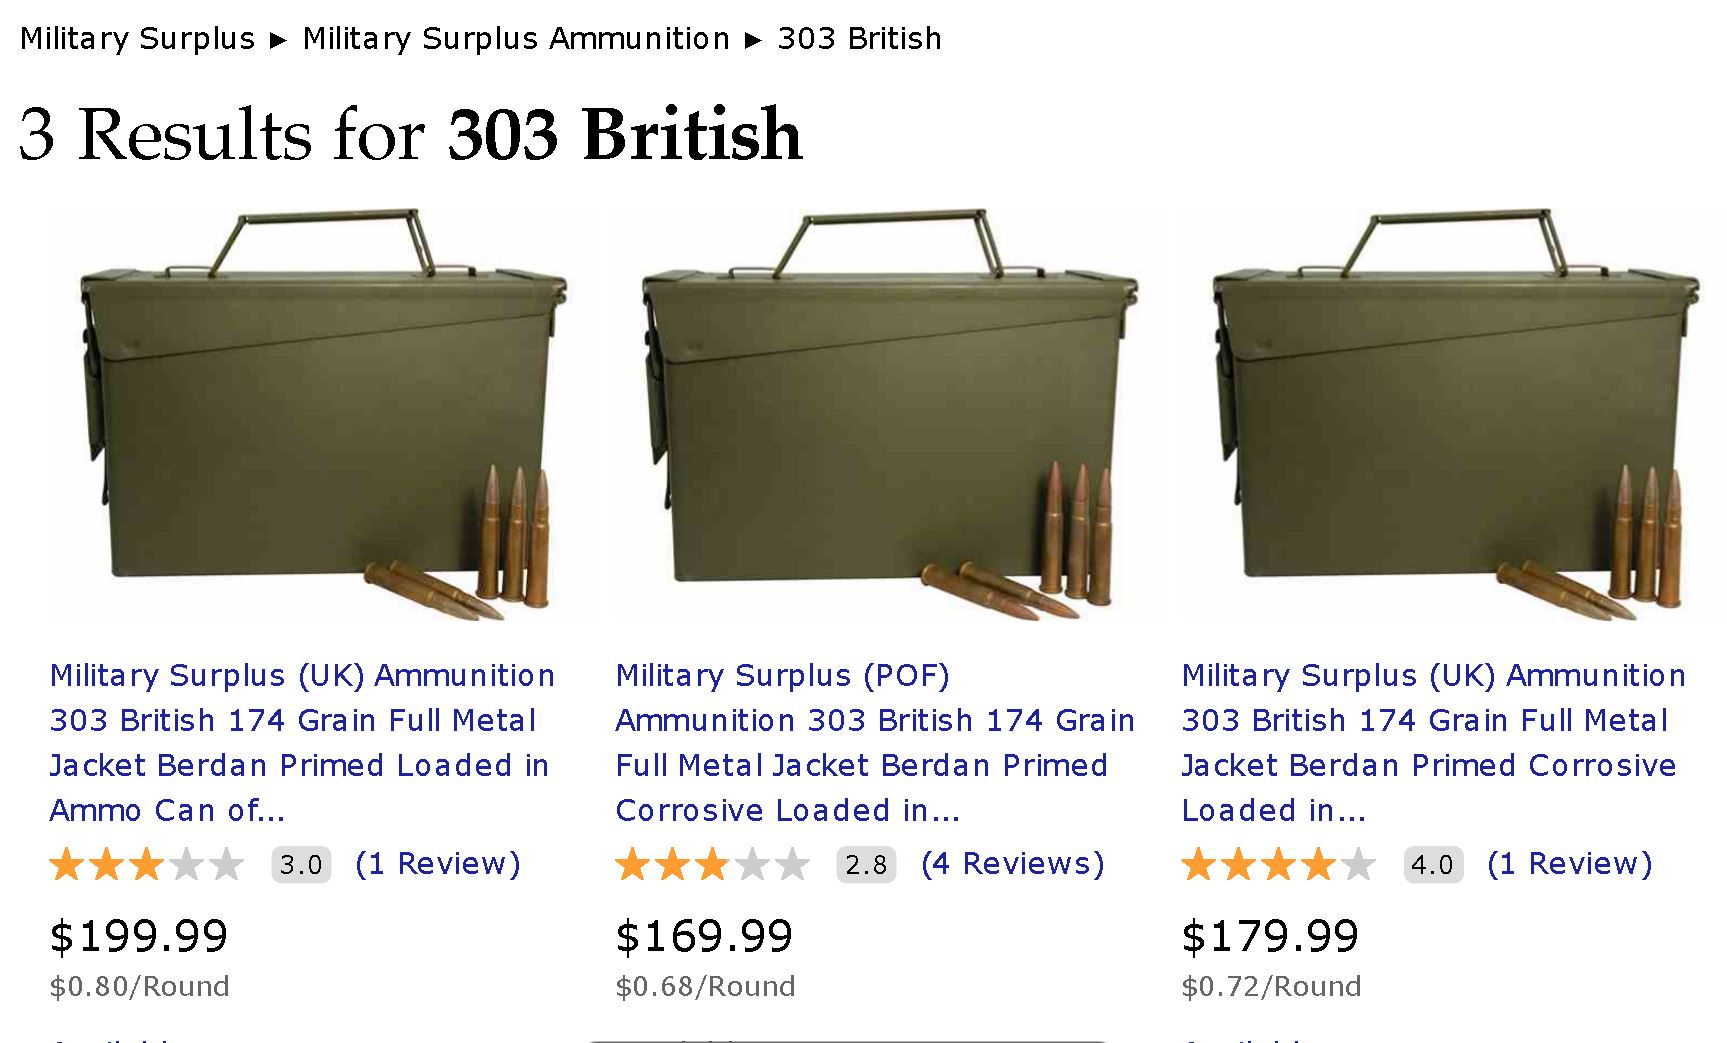Click the 3.0 rating badge

301,865
